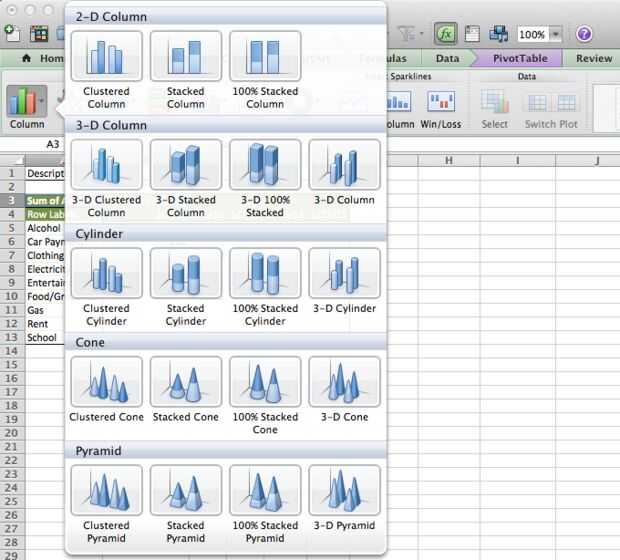Viewport: 620px width, 560px height.
Task: Choose the 3-D Cylinder chart
Action: click(344, 273)
